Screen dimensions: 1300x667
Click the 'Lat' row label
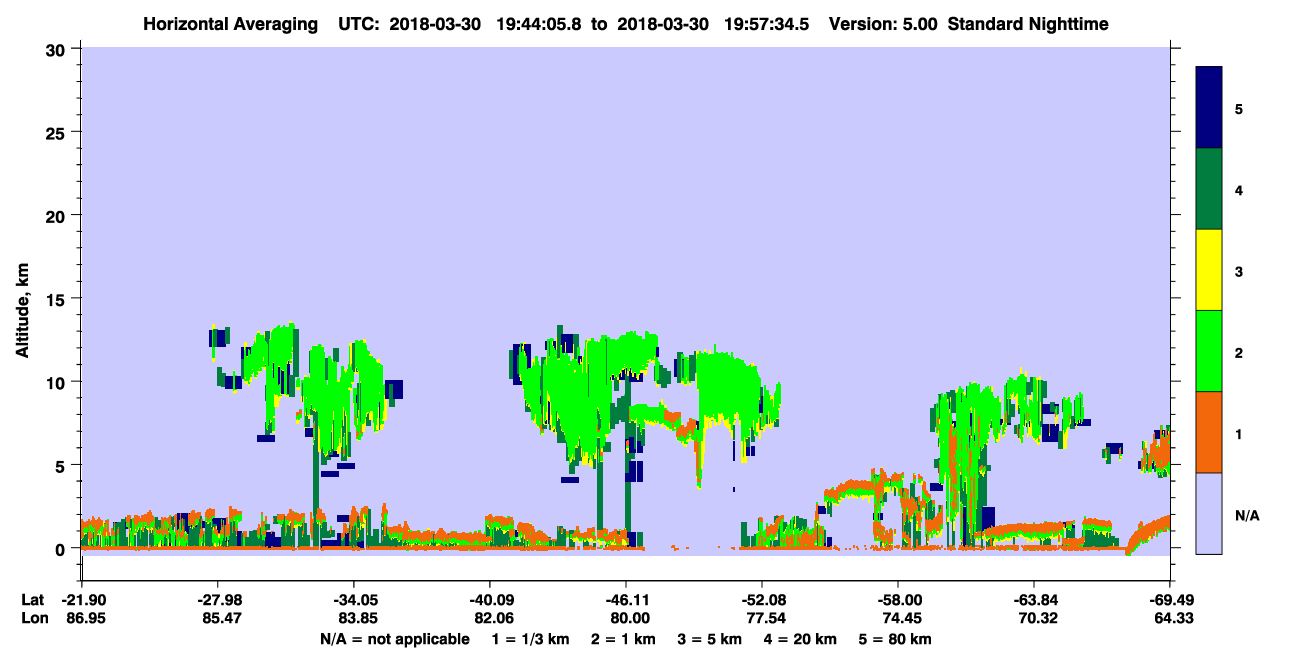coord(33,600)
